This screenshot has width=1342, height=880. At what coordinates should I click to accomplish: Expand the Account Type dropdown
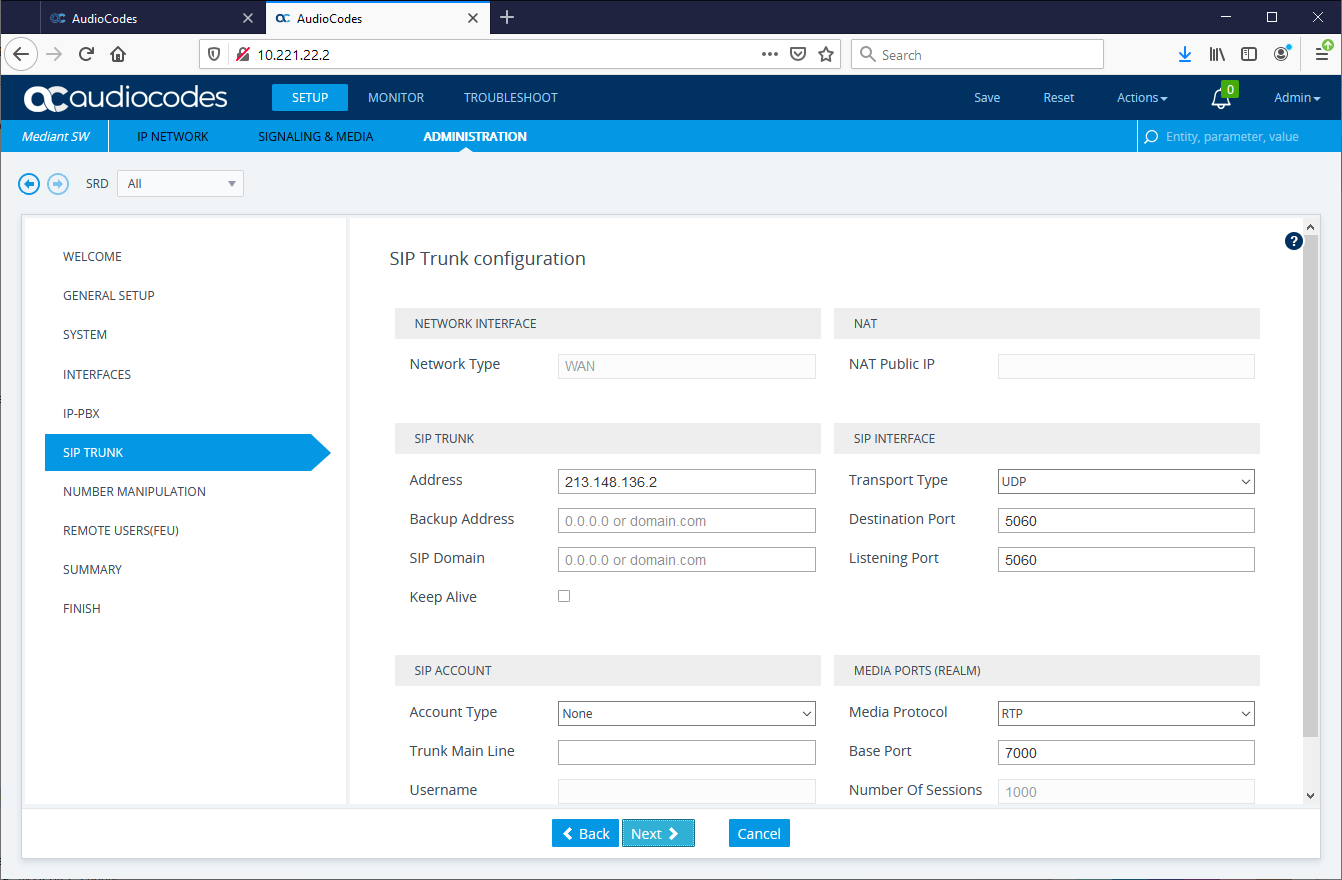pos(687,713)
